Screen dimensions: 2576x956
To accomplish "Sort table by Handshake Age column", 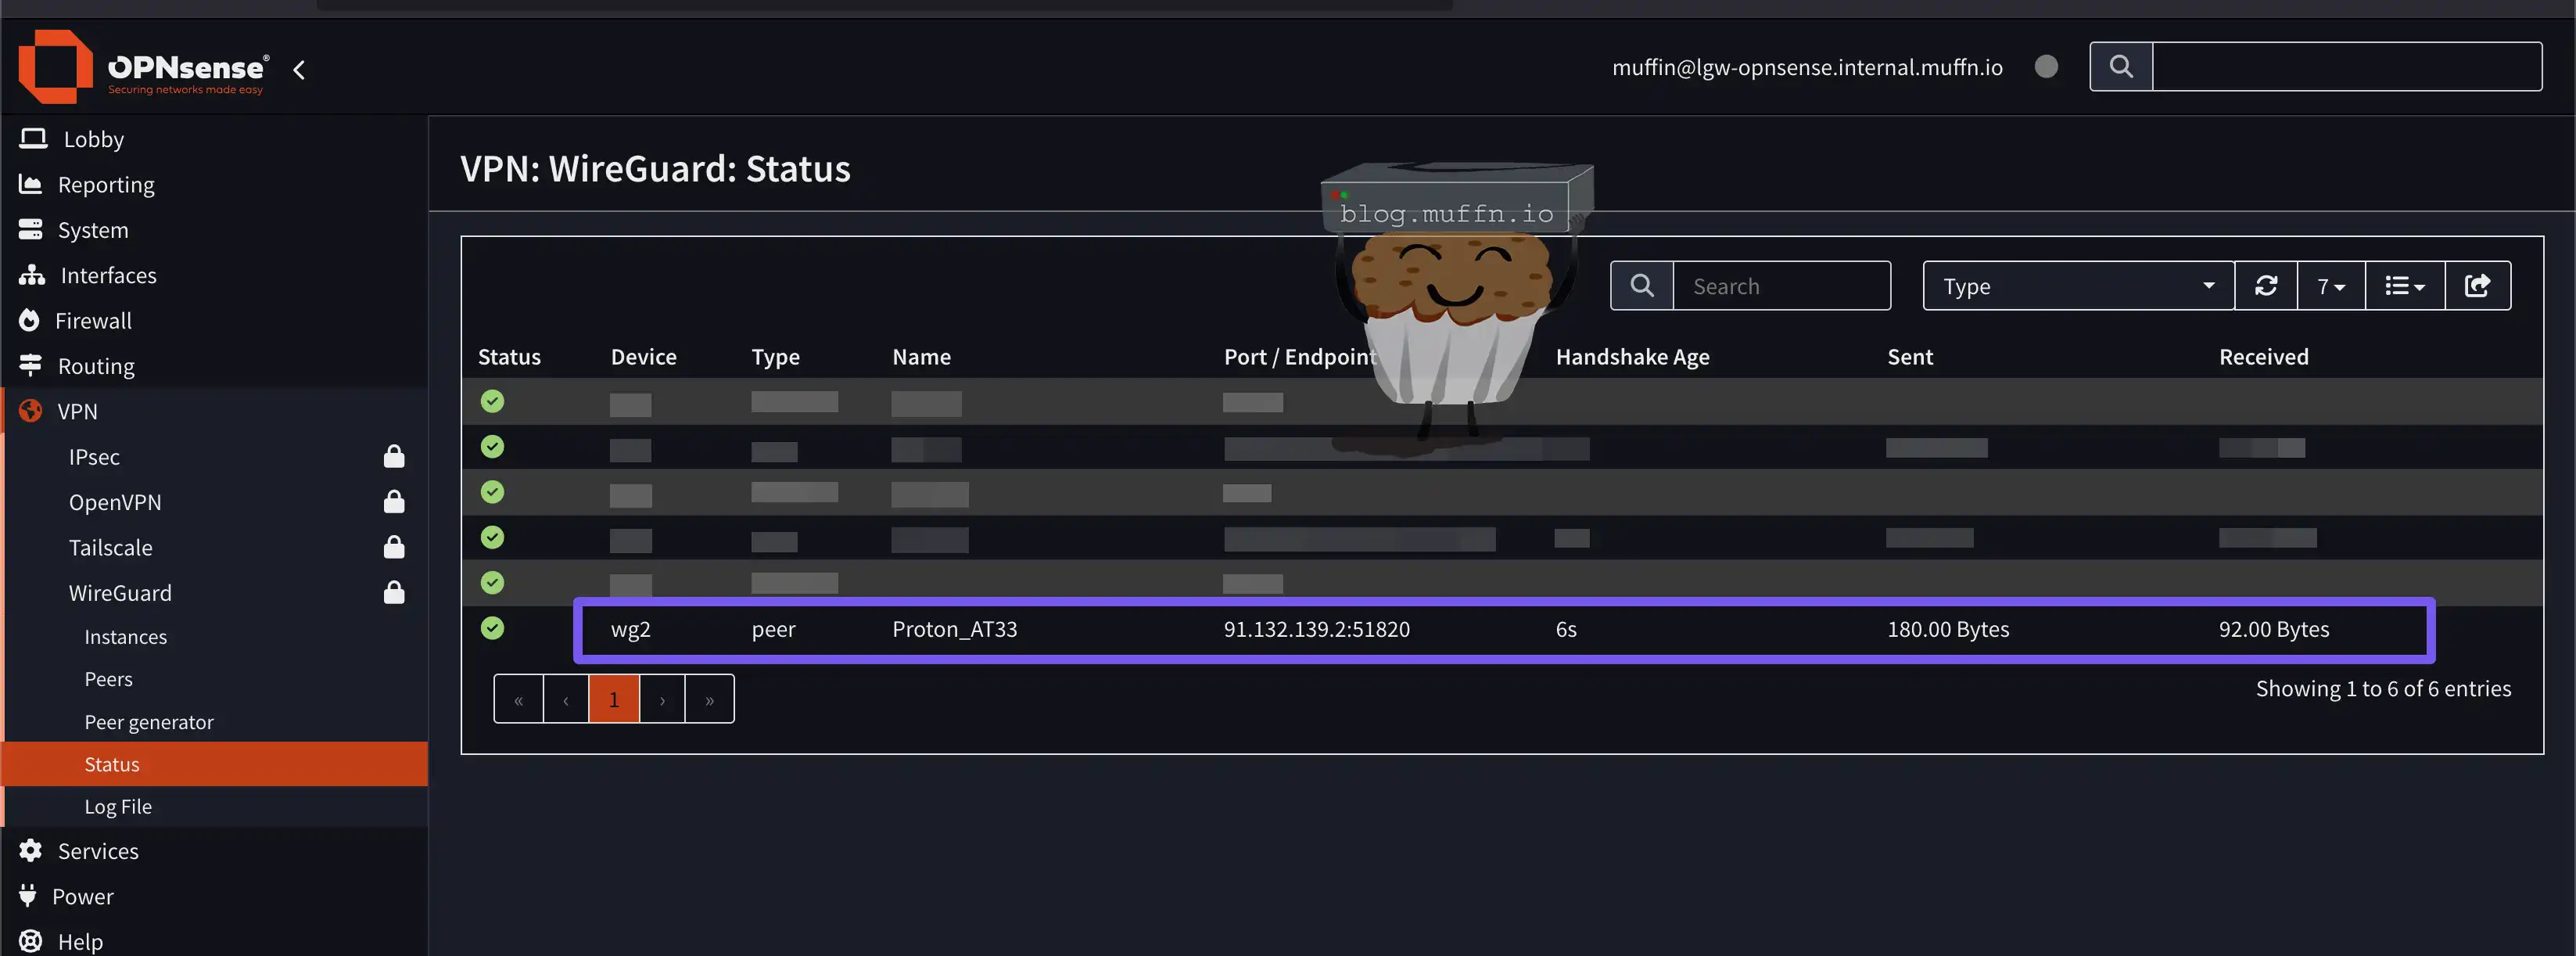I will pos(1632,357).
